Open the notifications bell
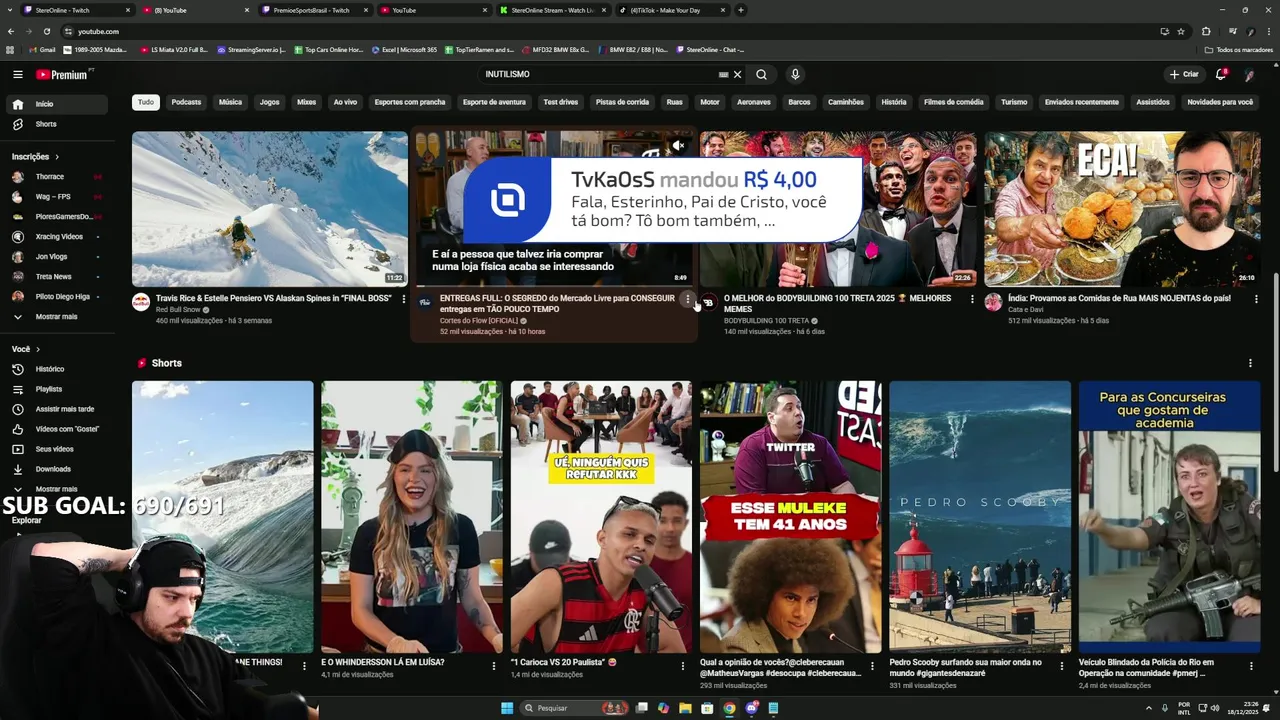This screenshot has width=1280, height=720. [1221, 74]
